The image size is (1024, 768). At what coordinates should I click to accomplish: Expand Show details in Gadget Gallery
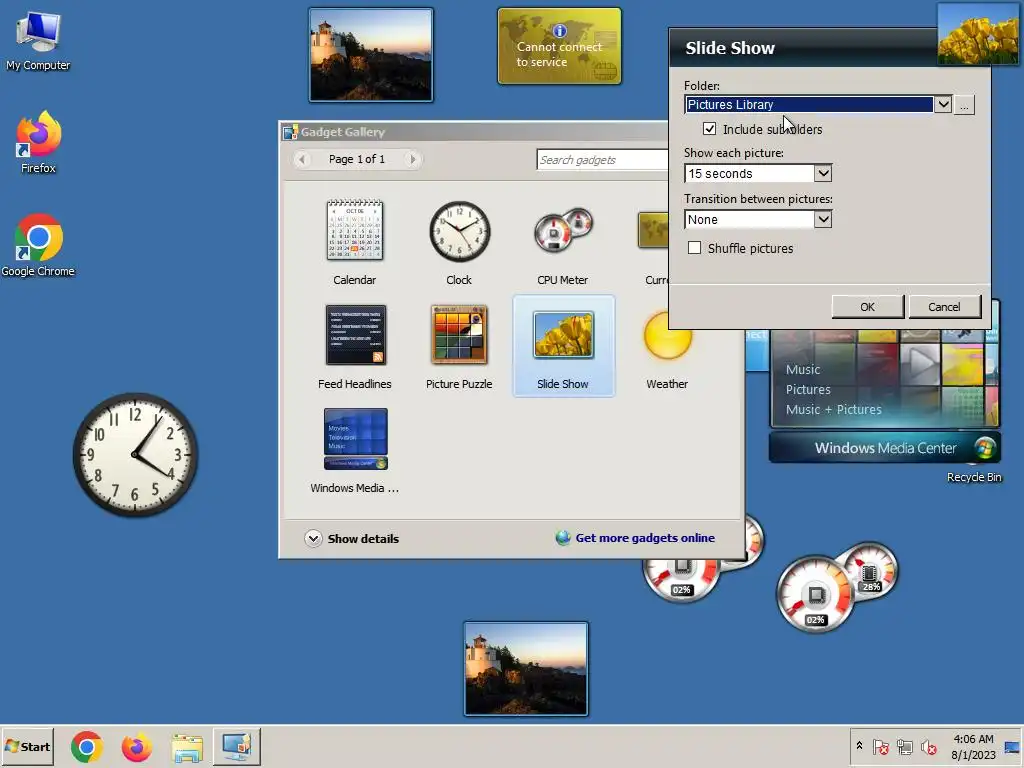[352, 539]
